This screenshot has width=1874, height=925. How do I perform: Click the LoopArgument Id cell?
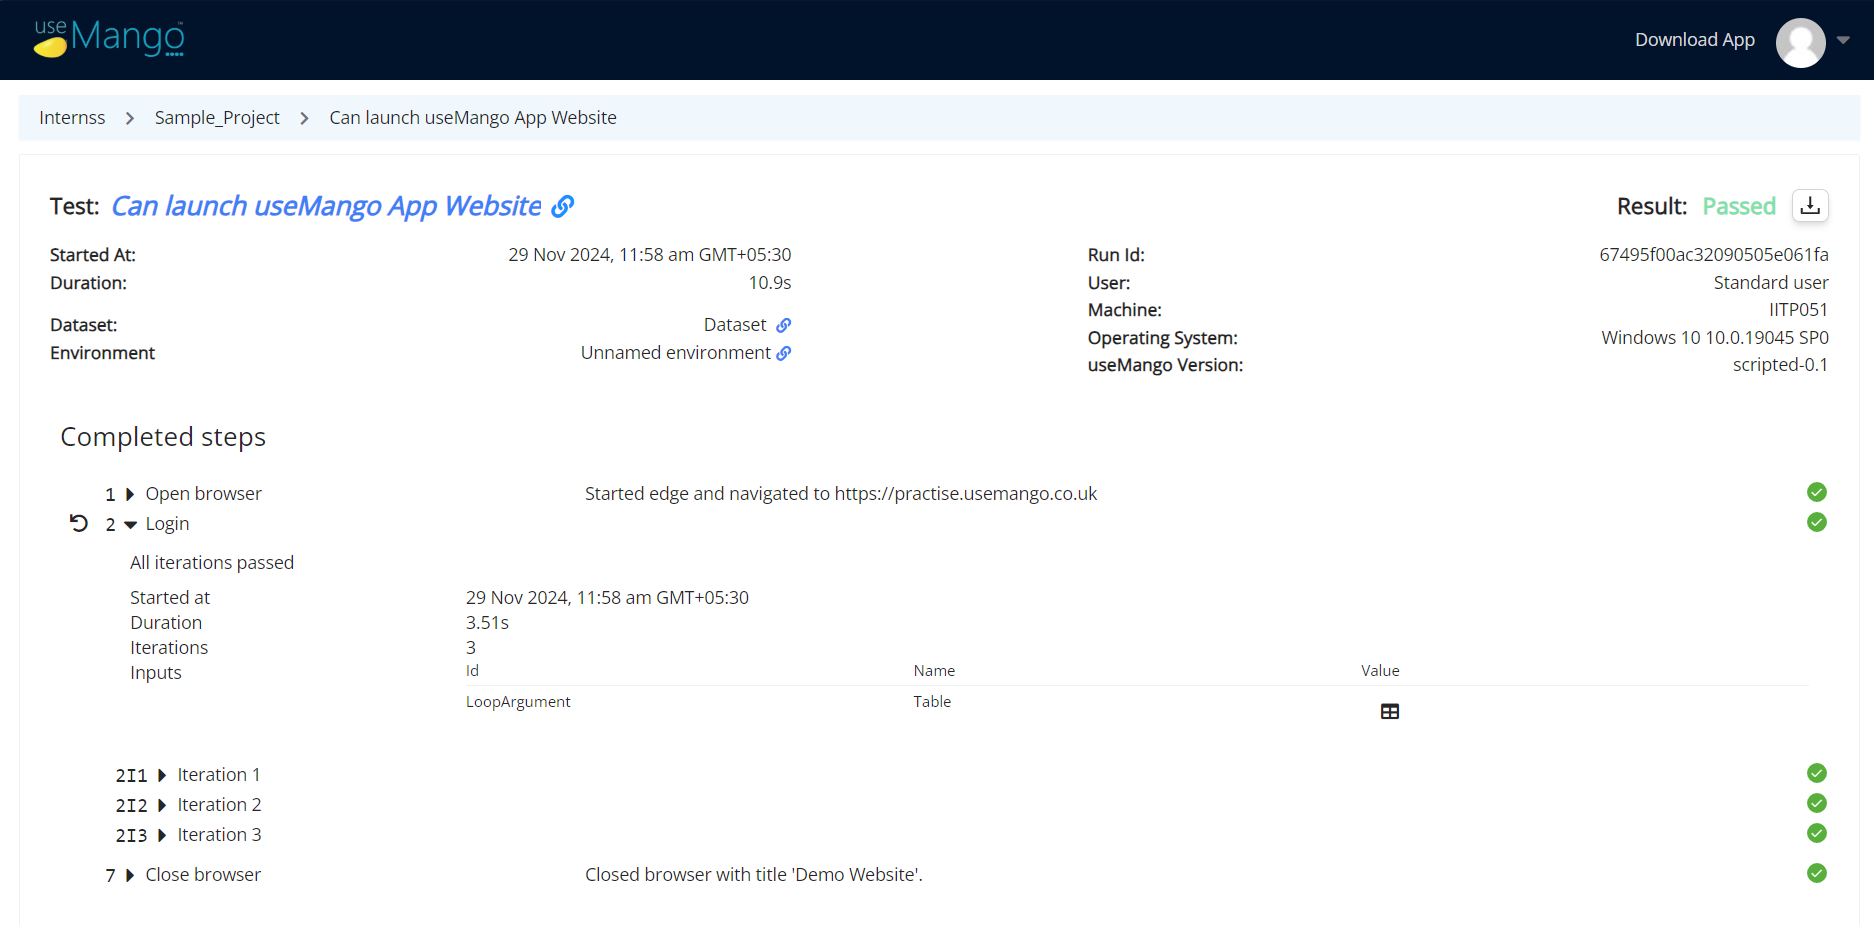pyautogui.click(x=518, y=702)
